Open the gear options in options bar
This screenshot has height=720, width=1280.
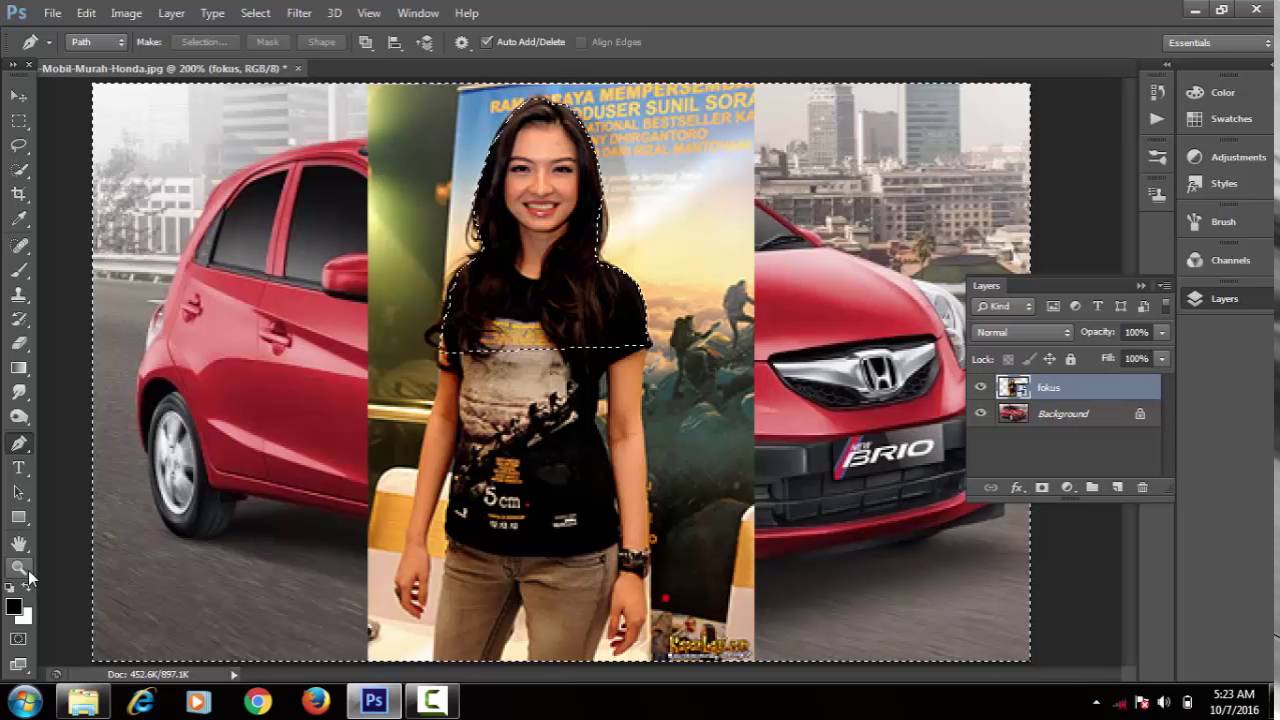coord(461,42)
